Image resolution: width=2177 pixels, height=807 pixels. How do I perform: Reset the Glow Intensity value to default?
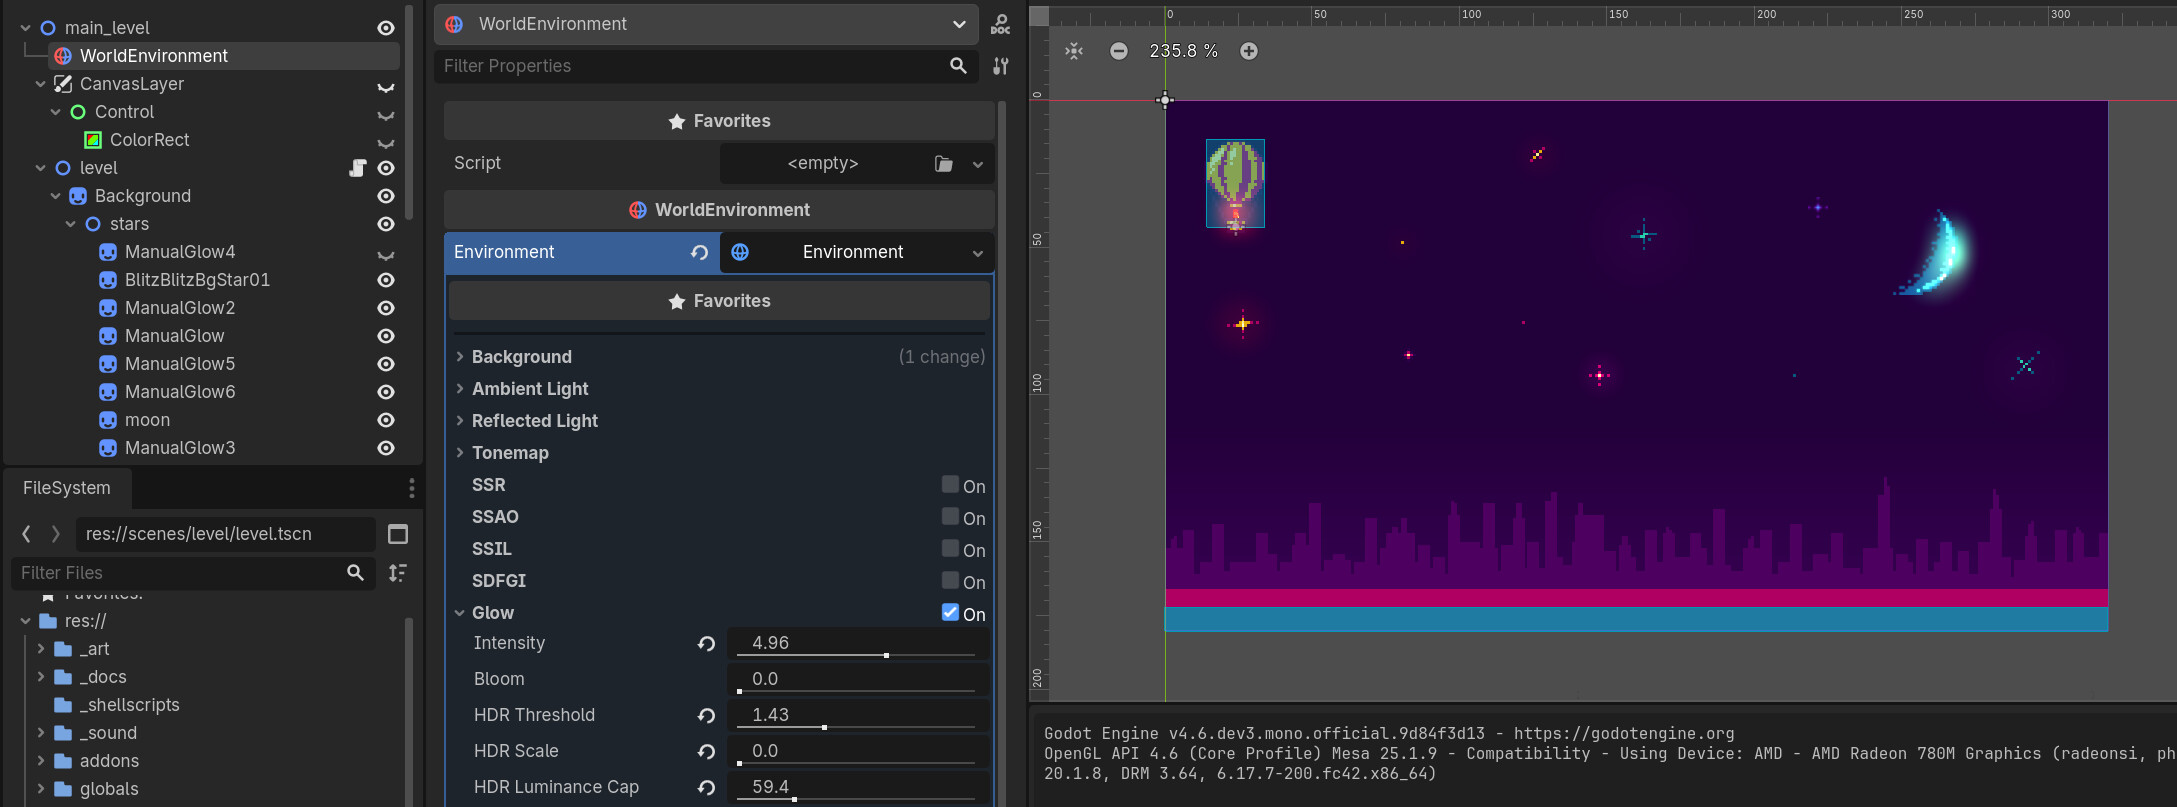(x=706, y=644)
